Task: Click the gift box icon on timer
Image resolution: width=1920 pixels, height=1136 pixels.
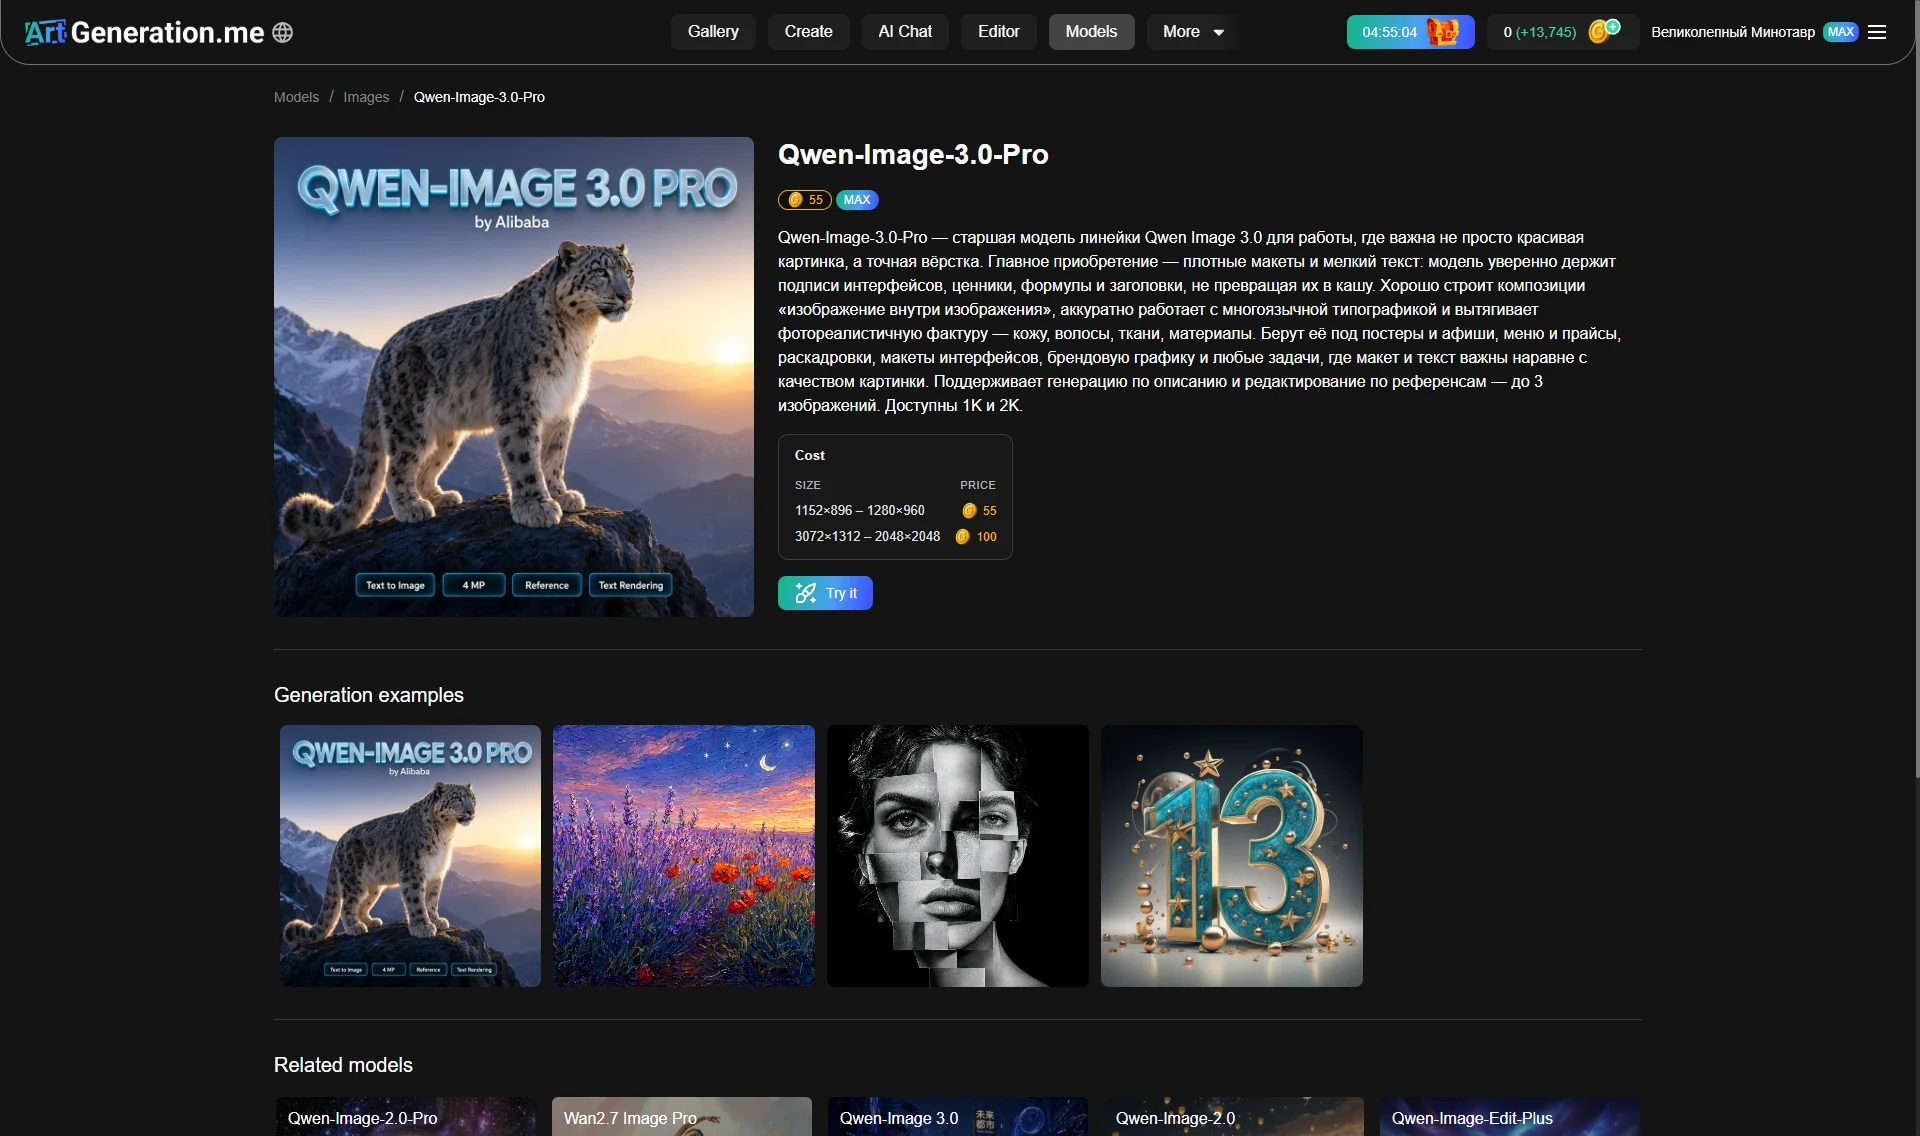Action: click(1442, 32)
